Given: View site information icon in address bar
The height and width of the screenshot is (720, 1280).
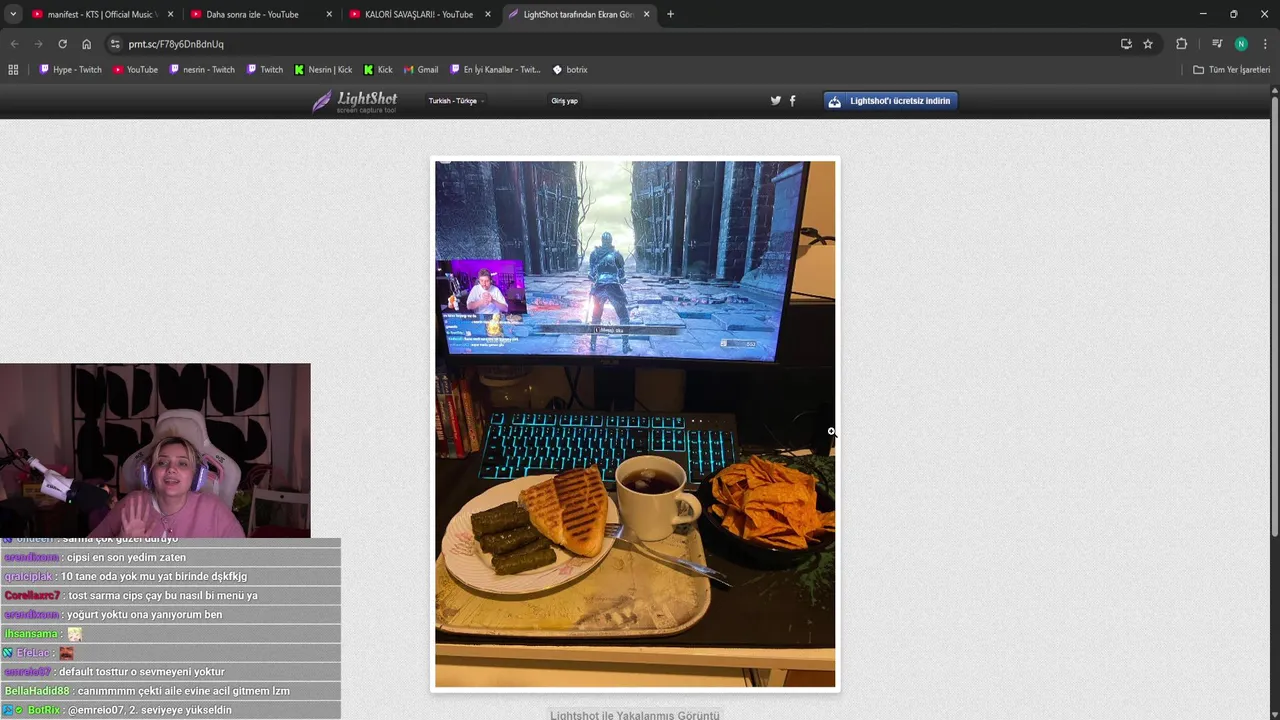Looking at the screenshot, I should [x=115, y=44].
